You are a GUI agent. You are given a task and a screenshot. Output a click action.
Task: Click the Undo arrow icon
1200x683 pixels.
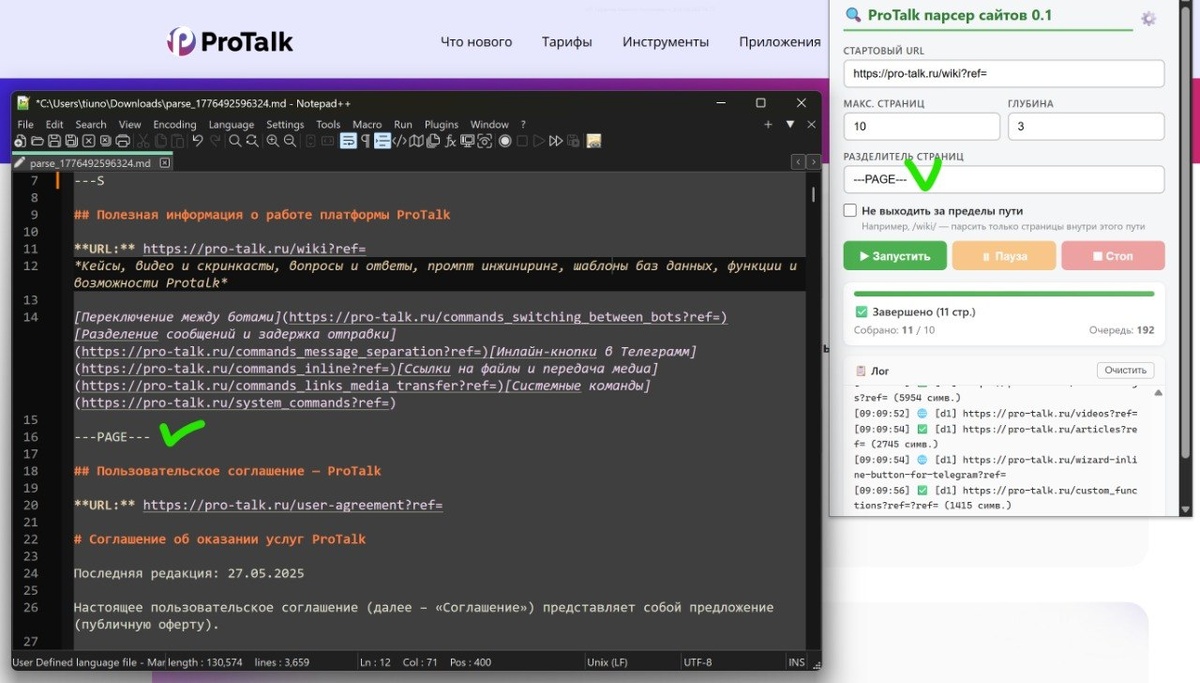[x=197, y=141]
